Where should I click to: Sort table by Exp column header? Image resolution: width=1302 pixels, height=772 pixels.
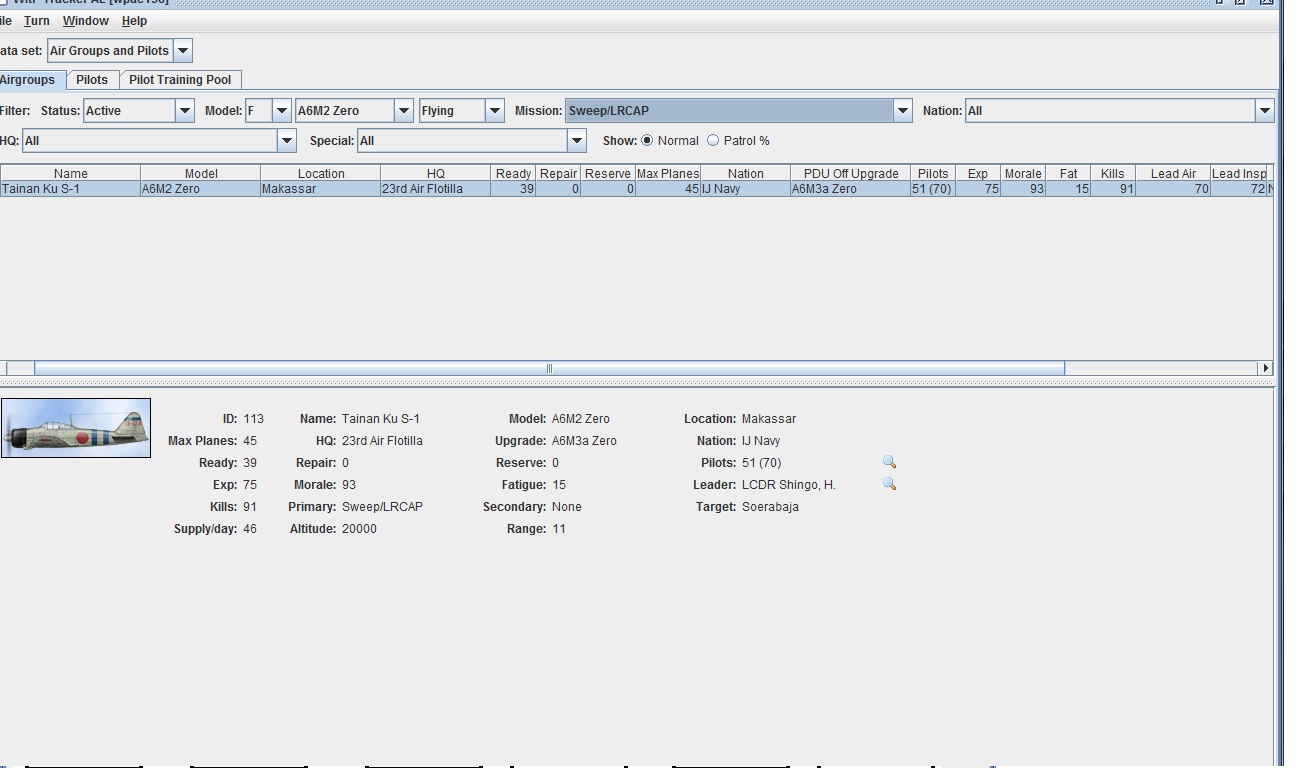(978, 173)
